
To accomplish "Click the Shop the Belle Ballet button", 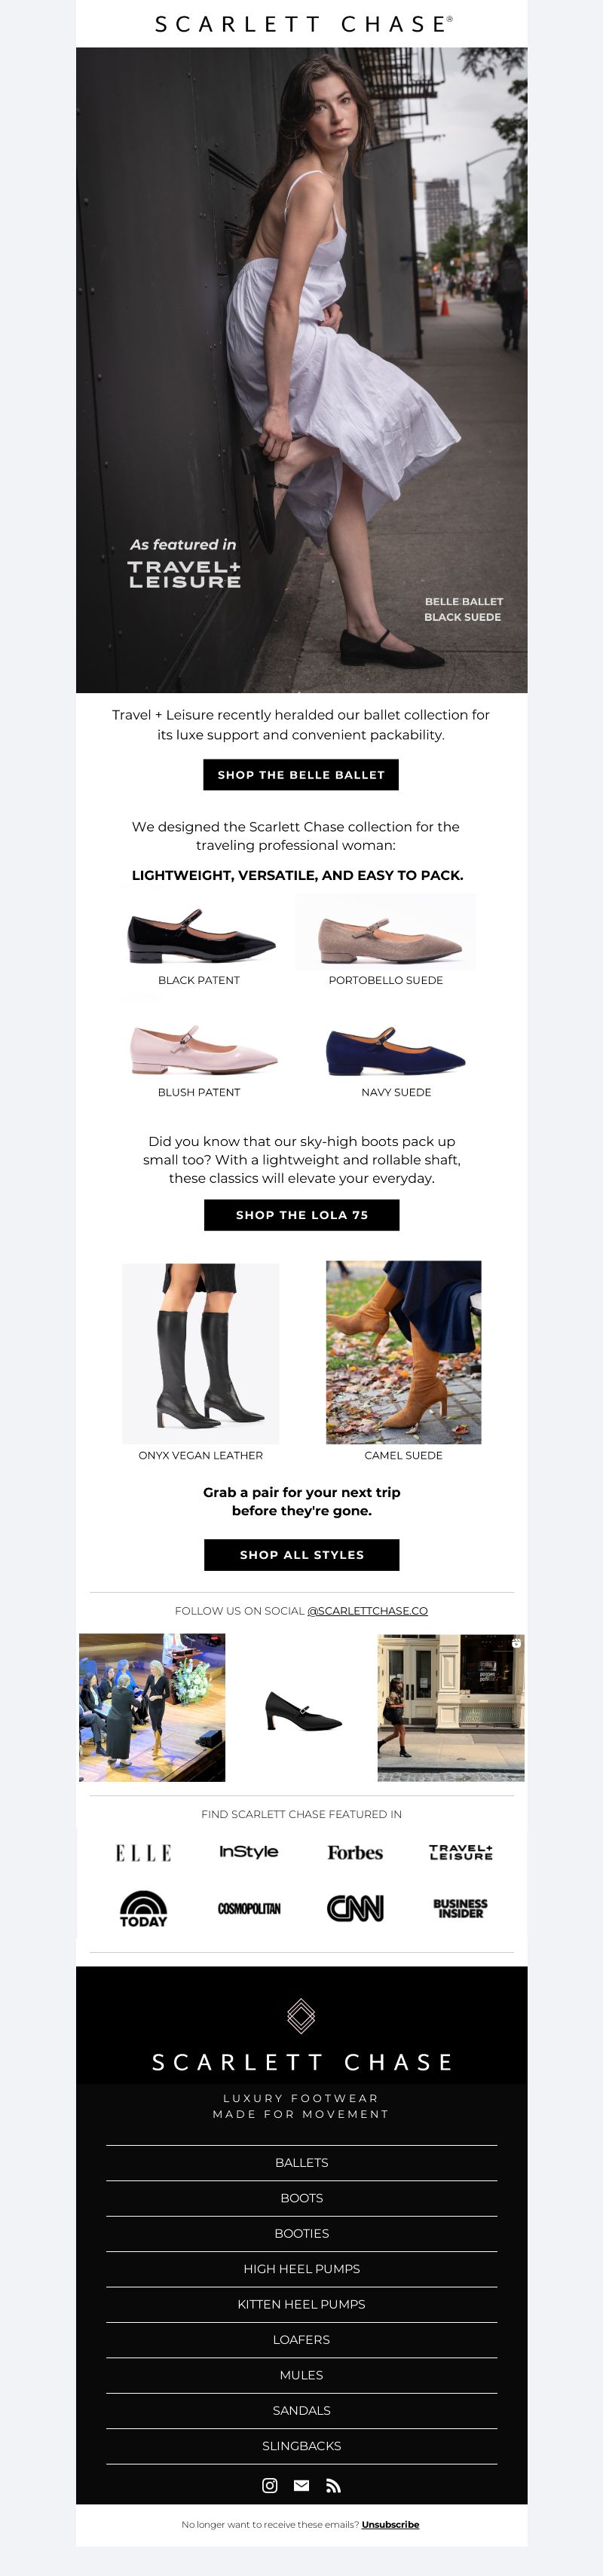I will click(301, 775).
